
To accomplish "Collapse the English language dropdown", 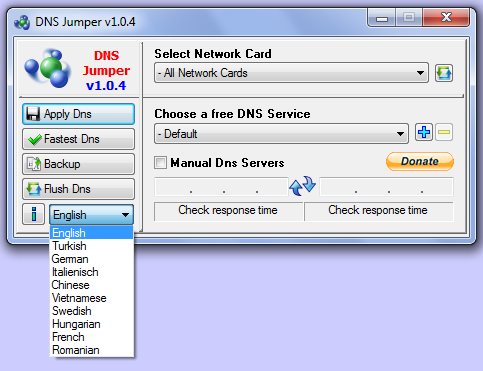I will click(x=91, y=214).
